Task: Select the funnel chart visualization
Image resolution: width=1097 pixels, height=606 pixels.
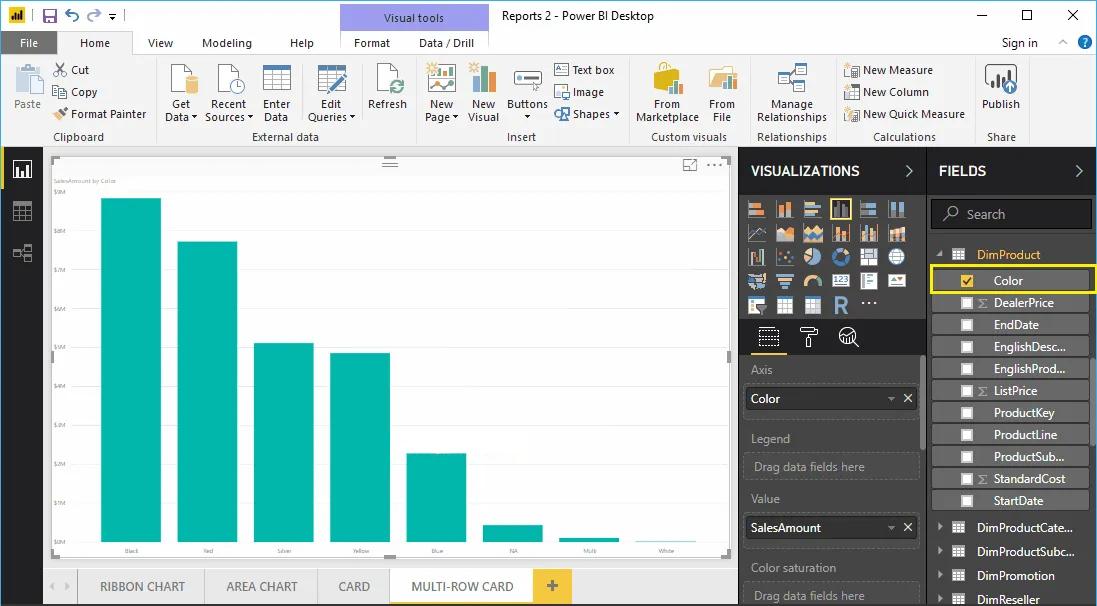Action: point(784,281)
